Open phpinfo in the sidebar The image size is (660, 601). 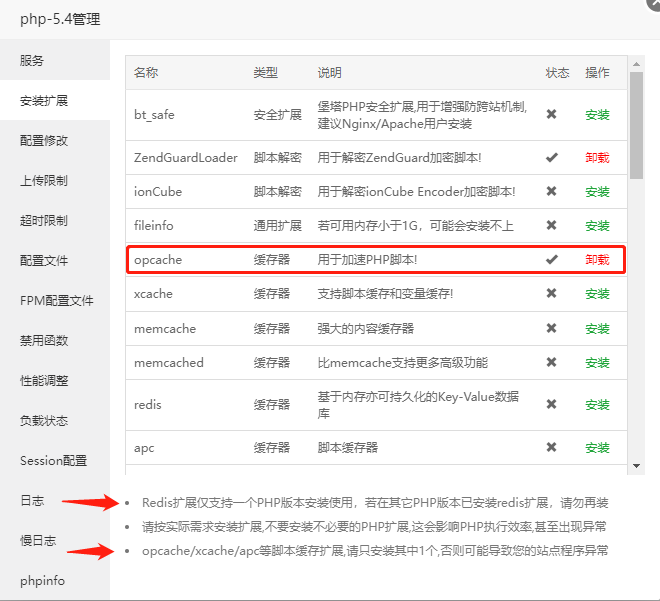(x=55, y=580)
